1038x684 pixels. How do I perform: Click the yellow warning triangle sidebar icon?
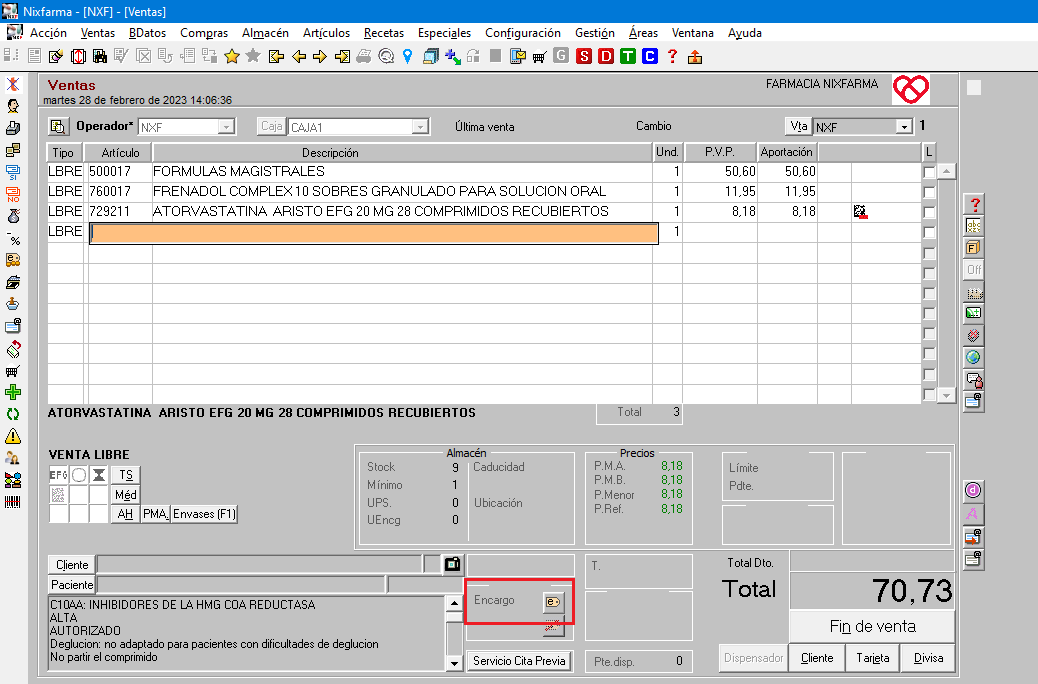(13, 436)
